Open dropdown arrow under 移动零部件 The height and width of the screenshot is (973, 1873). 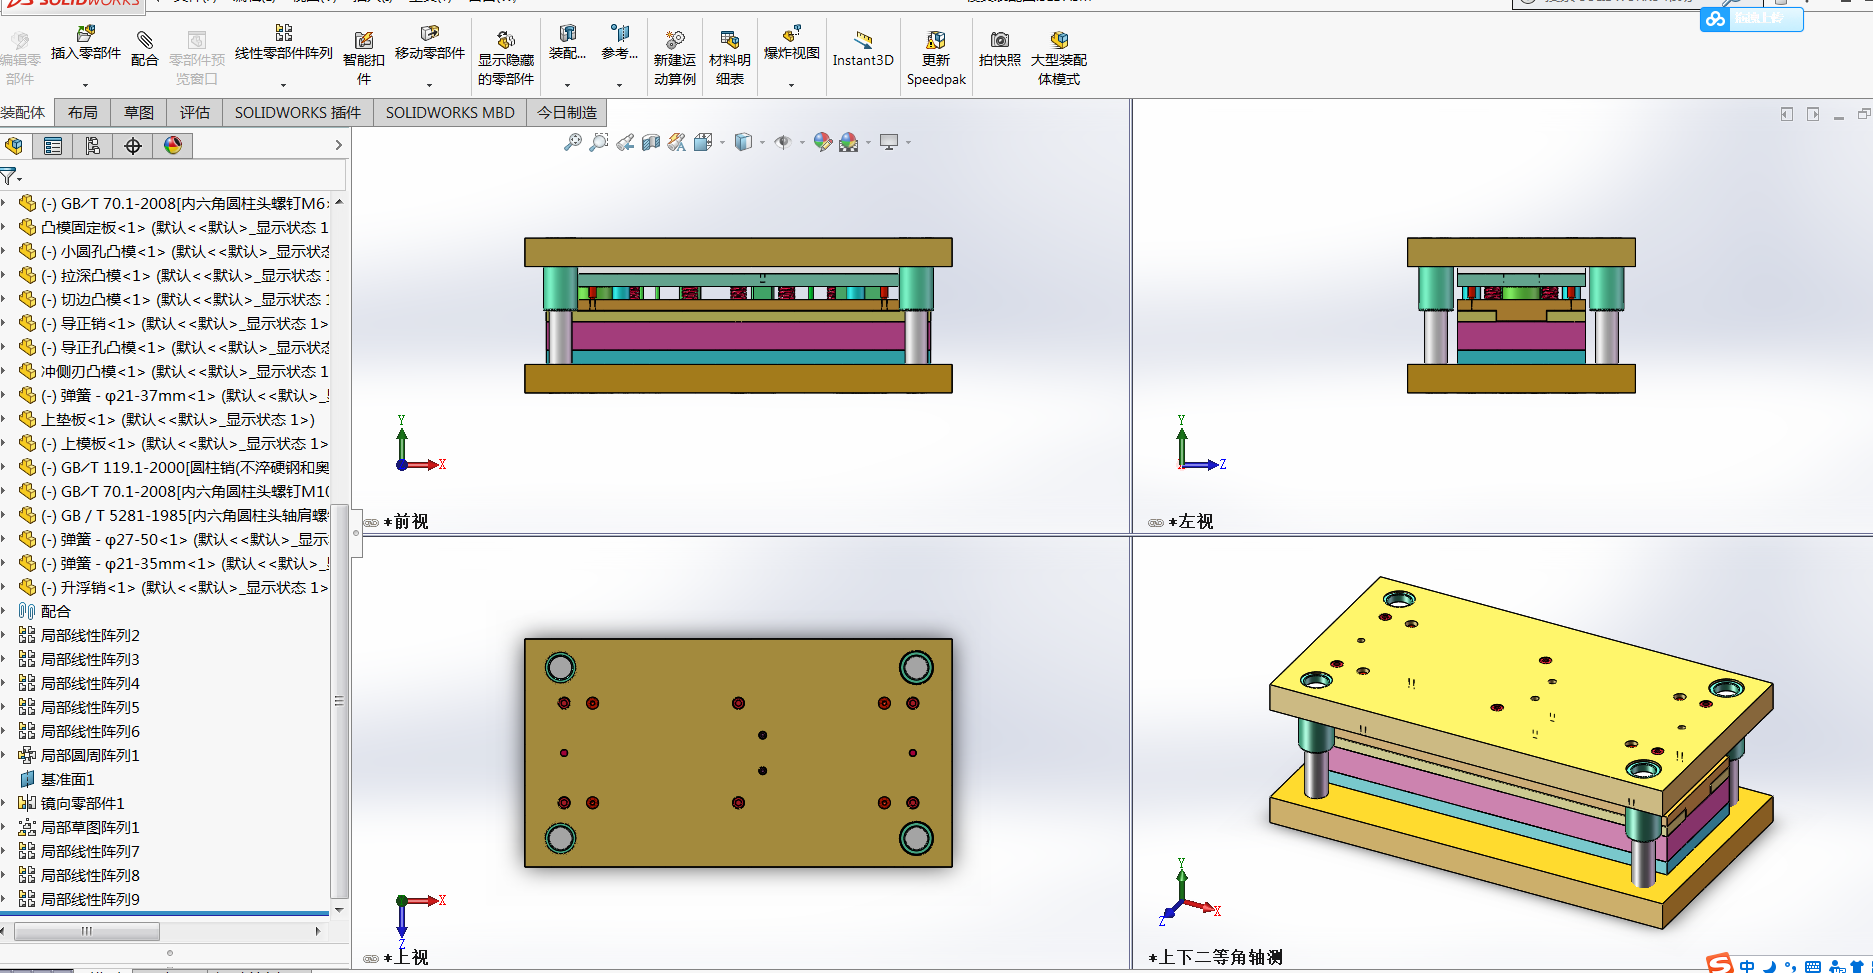pyautogui.click(x=429, y=86)
